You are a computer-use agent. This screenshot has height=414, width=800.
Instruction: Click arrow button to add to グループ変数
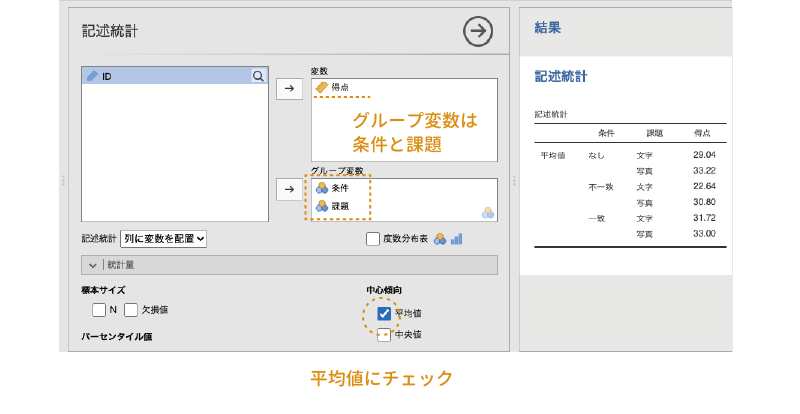pos(289,189)
